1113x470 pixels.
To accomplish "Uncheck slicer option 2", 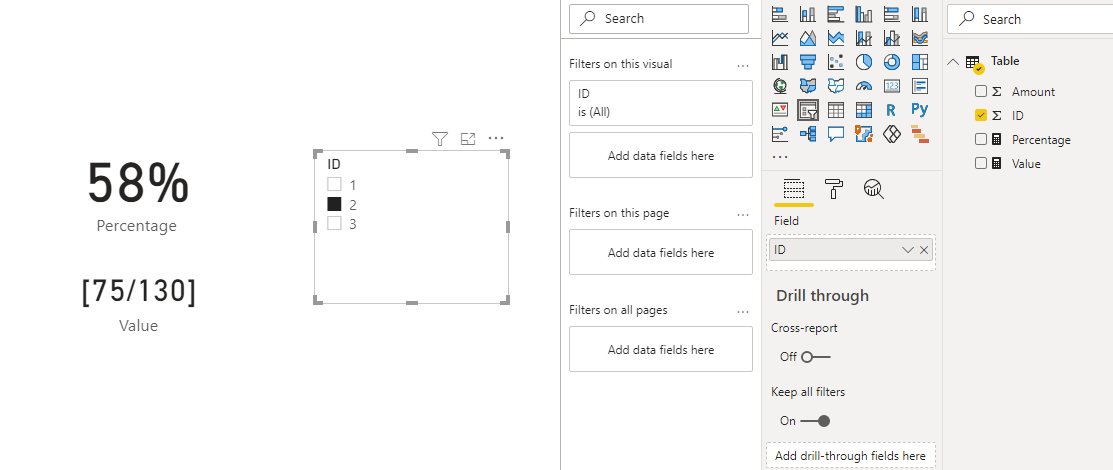I will click(x=334, y=204).
